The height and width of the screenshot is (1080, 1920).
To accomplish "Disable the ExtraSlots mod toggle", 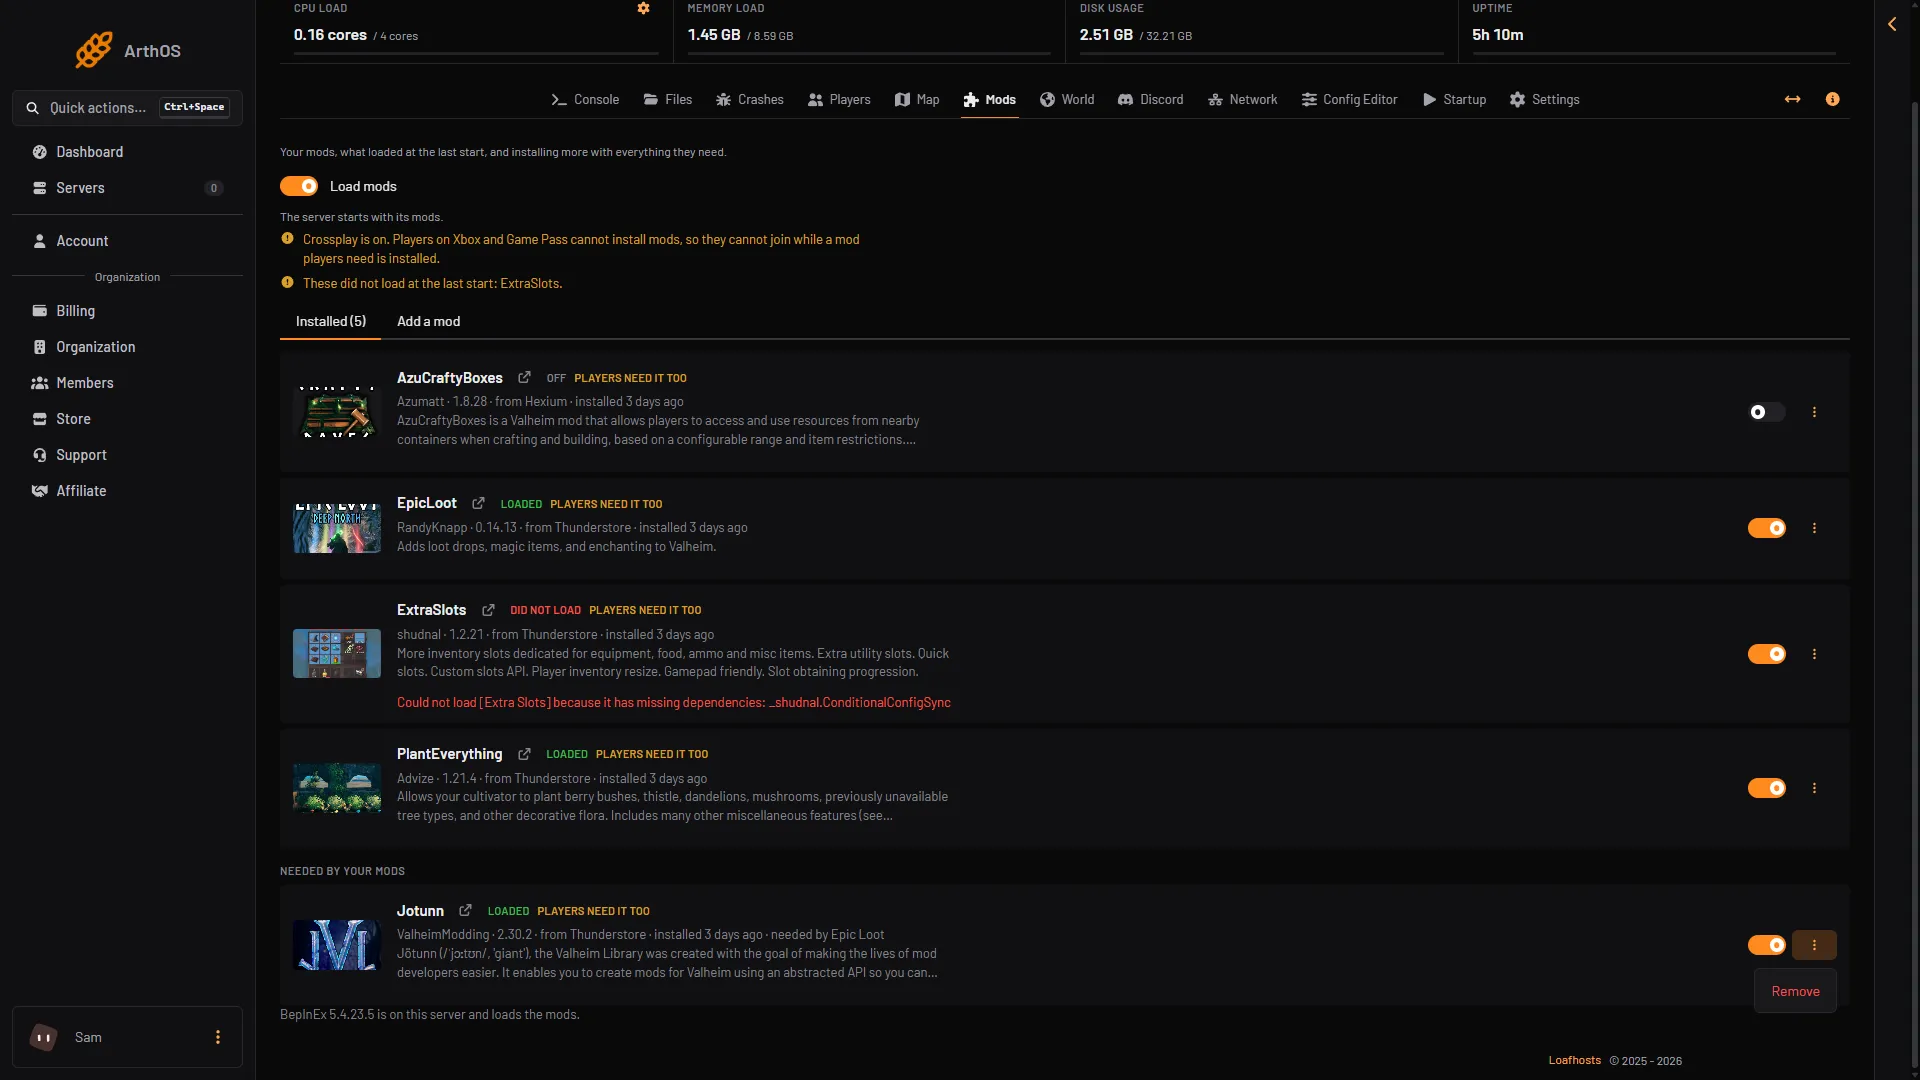I will pos(1766,654).
